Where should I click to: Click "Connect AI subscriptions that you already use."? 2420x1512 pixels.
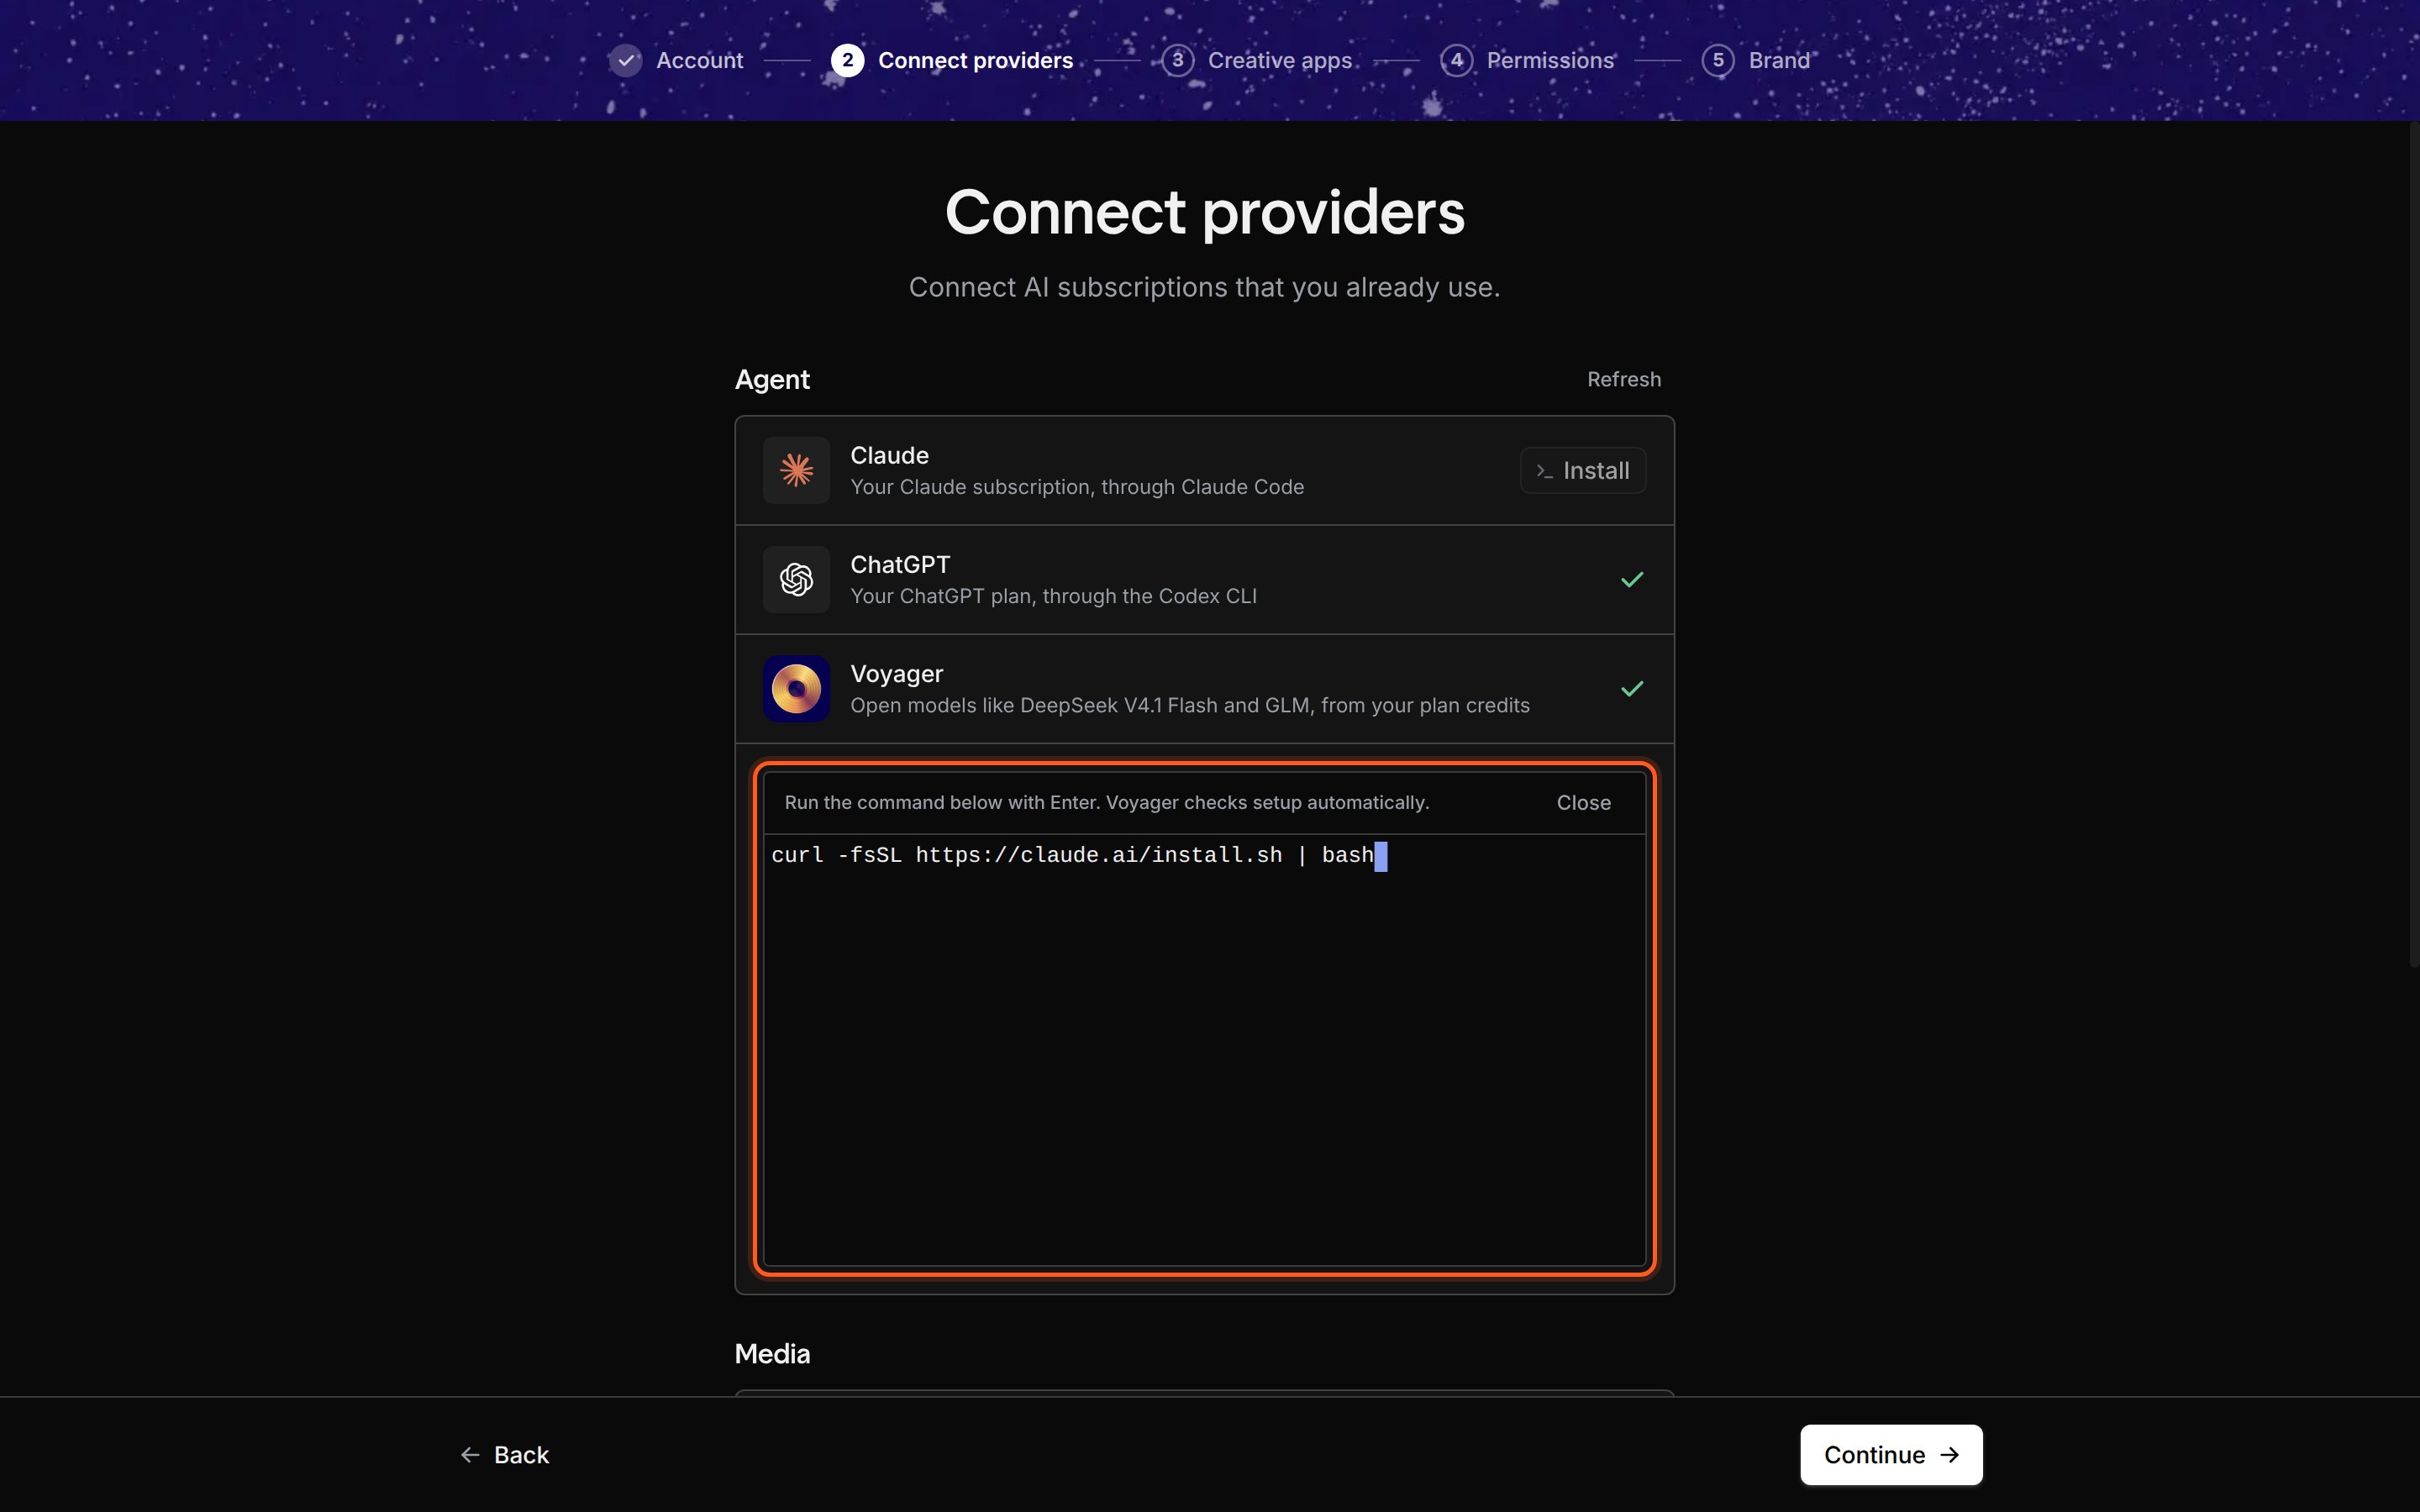tap(1204, 287)
